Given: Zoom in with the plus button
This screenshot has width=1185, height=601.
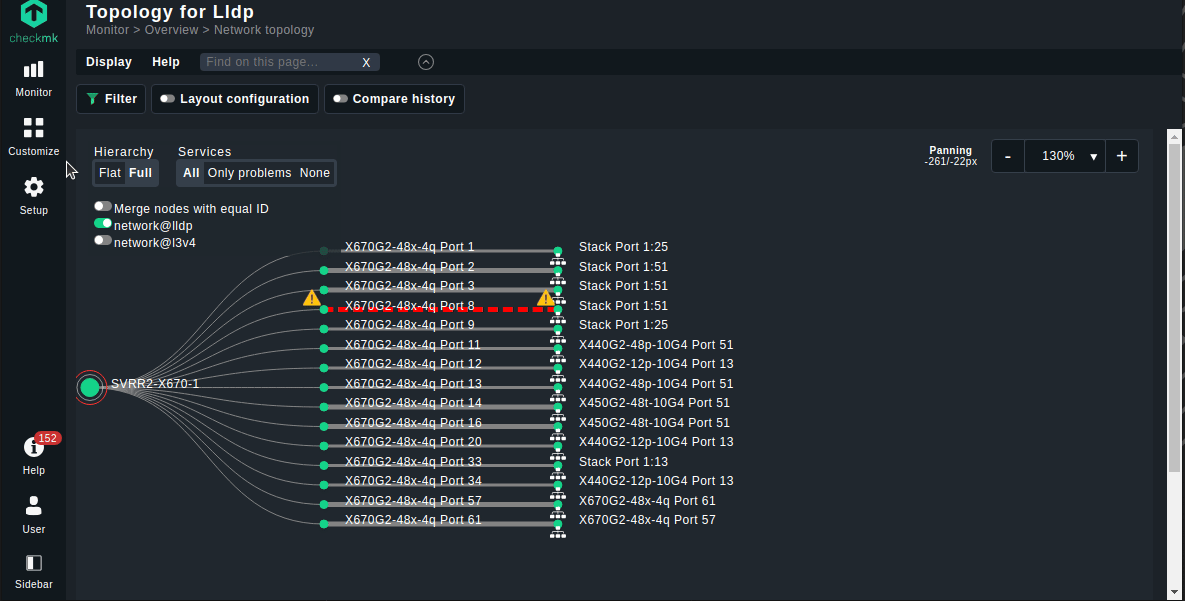Looking at the screenshot, I should click(1122, 156).
